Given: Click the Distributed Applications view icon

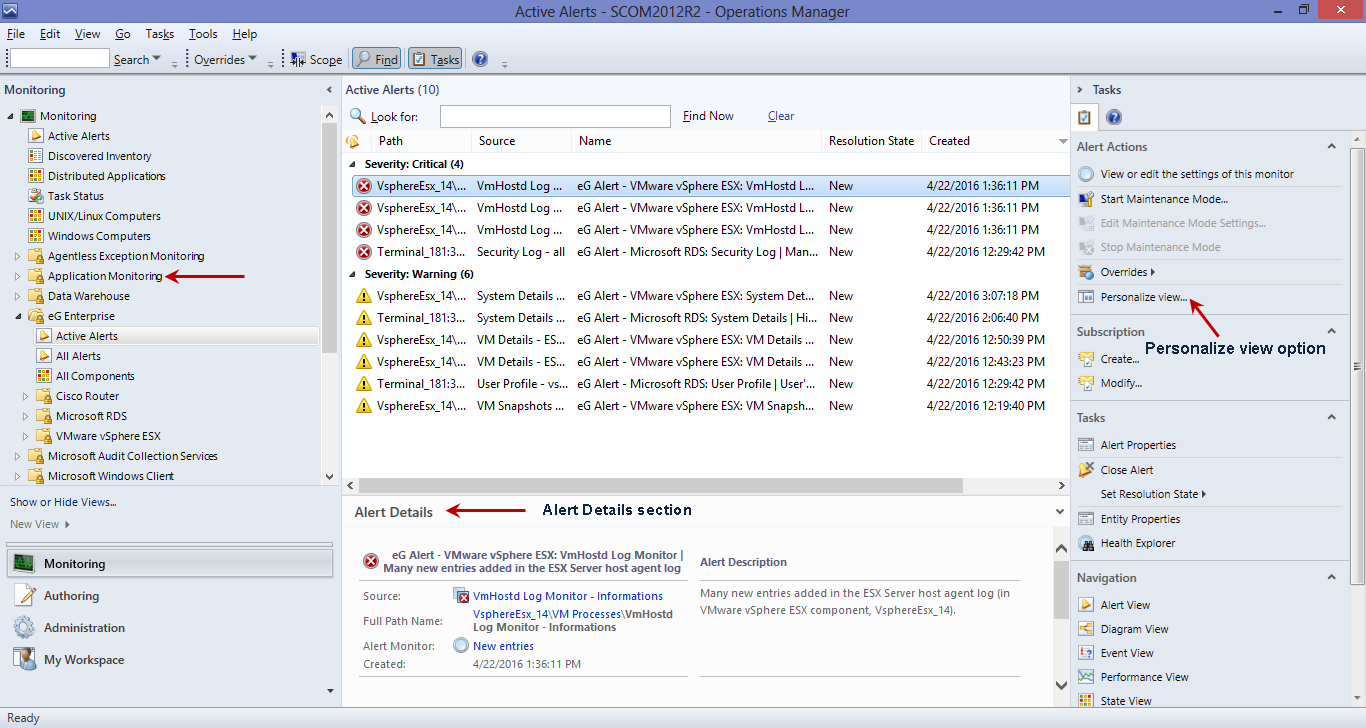Looking at the screenshot, I should coord(36,176).
